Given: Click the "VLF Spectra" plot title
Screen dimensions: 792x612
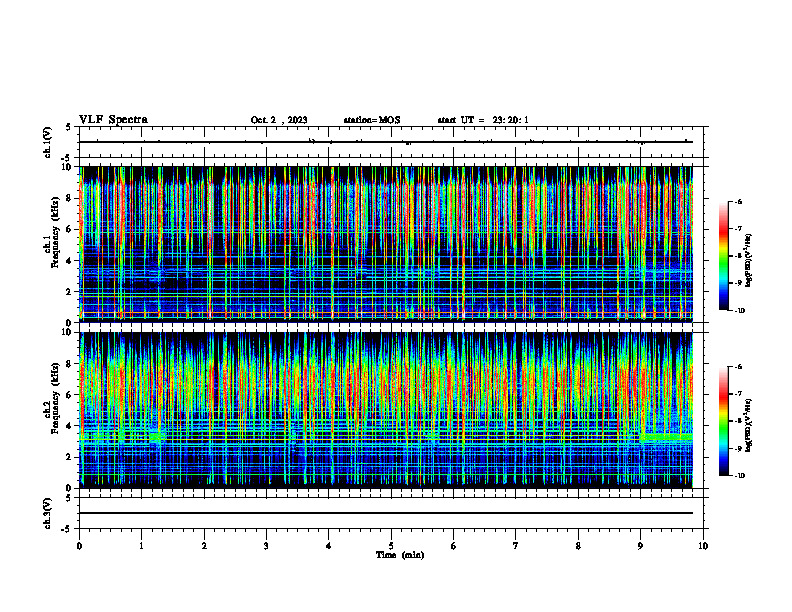Looking at the screenshot, I should pos(113,120).
